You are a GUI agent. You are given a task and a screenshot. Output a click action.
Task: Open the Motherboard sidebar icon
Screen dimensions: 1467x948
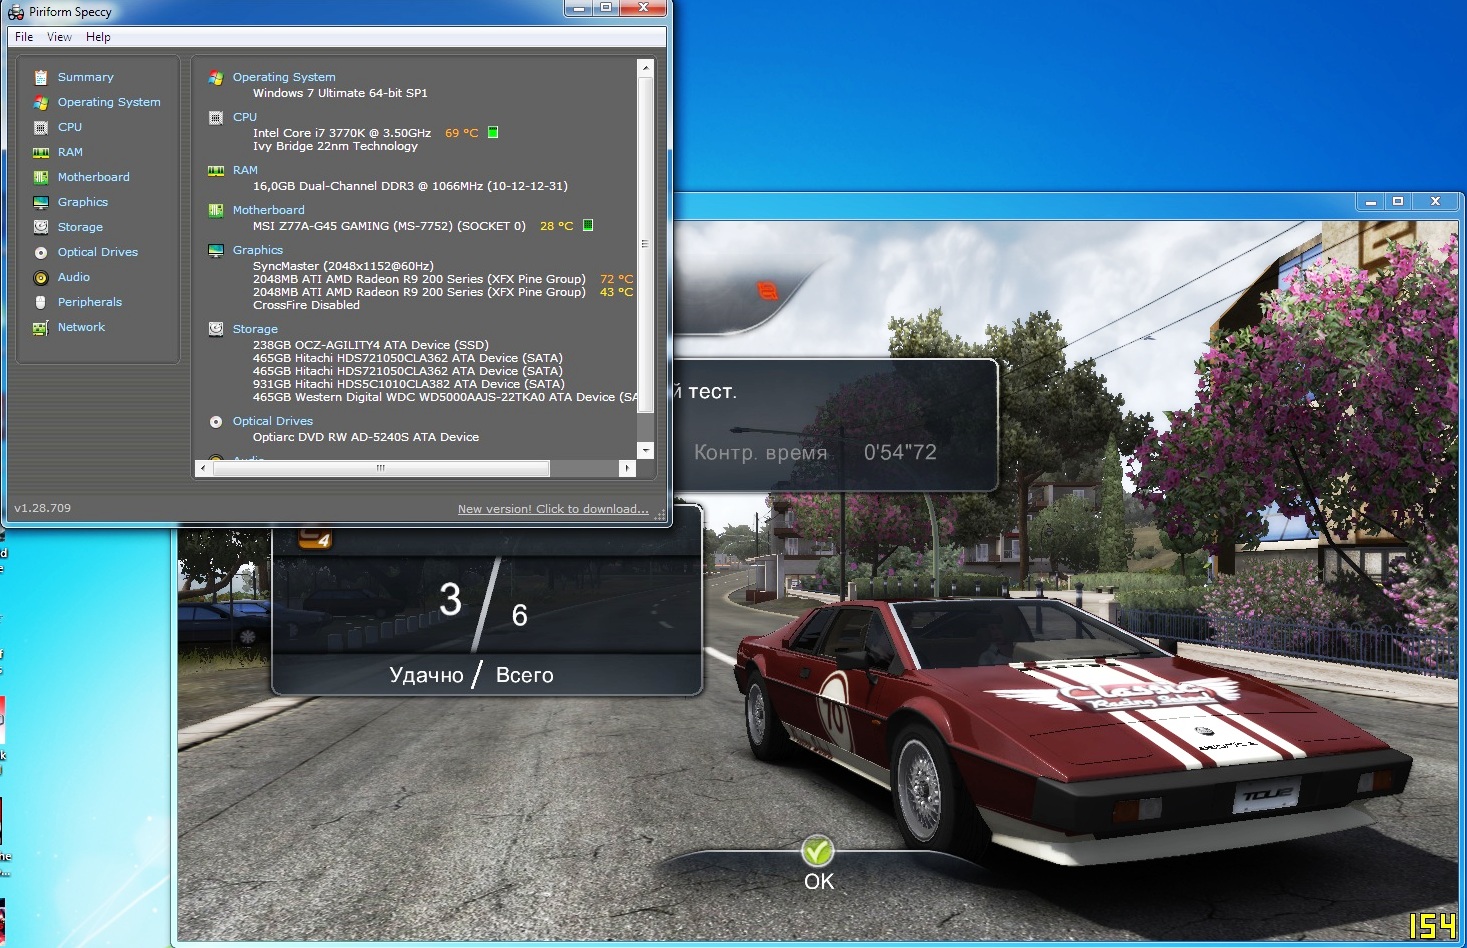point(41,177)
